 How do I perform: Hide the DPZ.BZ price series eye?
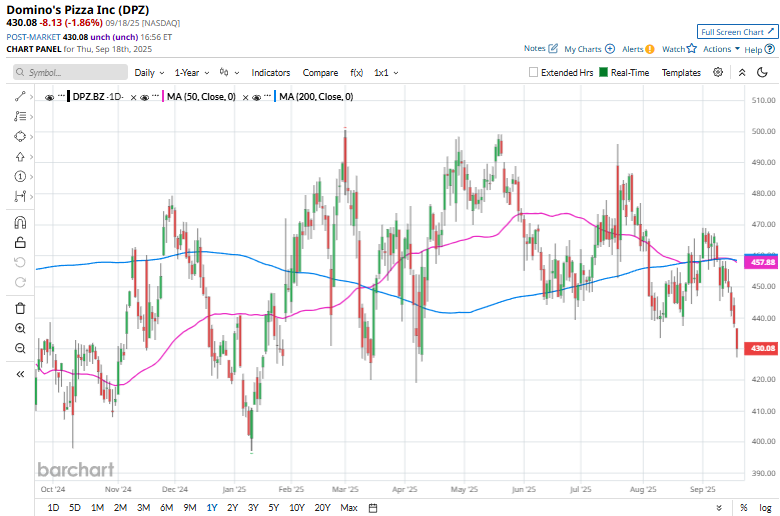tap(49, 98)
